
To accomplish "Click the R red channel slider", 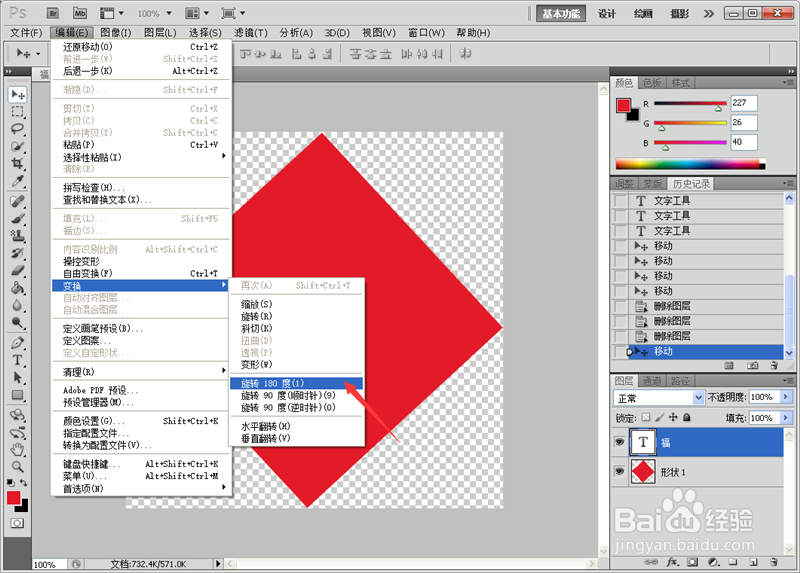I will coord(690,104).
